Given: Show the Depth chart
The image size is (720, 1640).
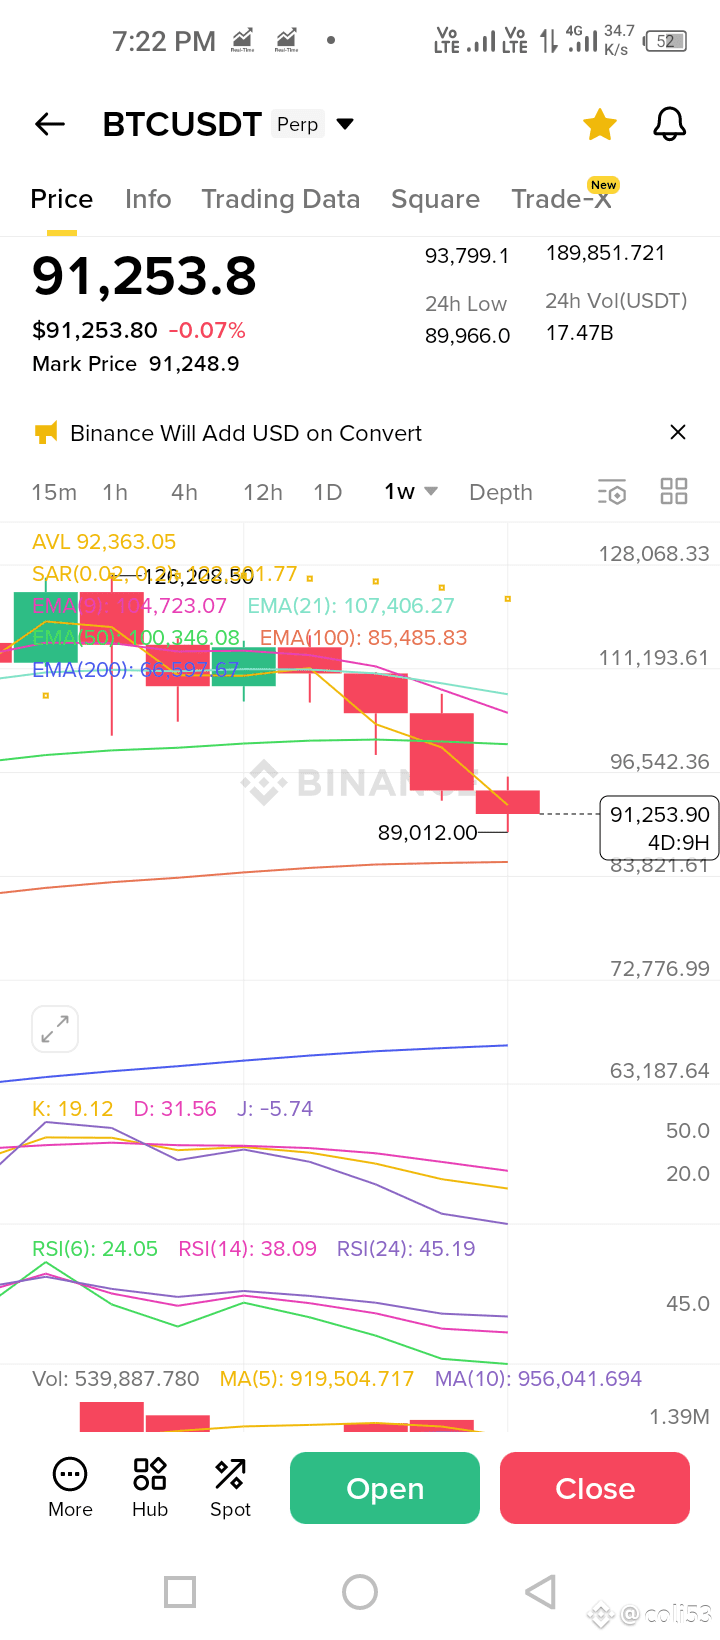Looking at the screenshot, I should pos(501,492).
